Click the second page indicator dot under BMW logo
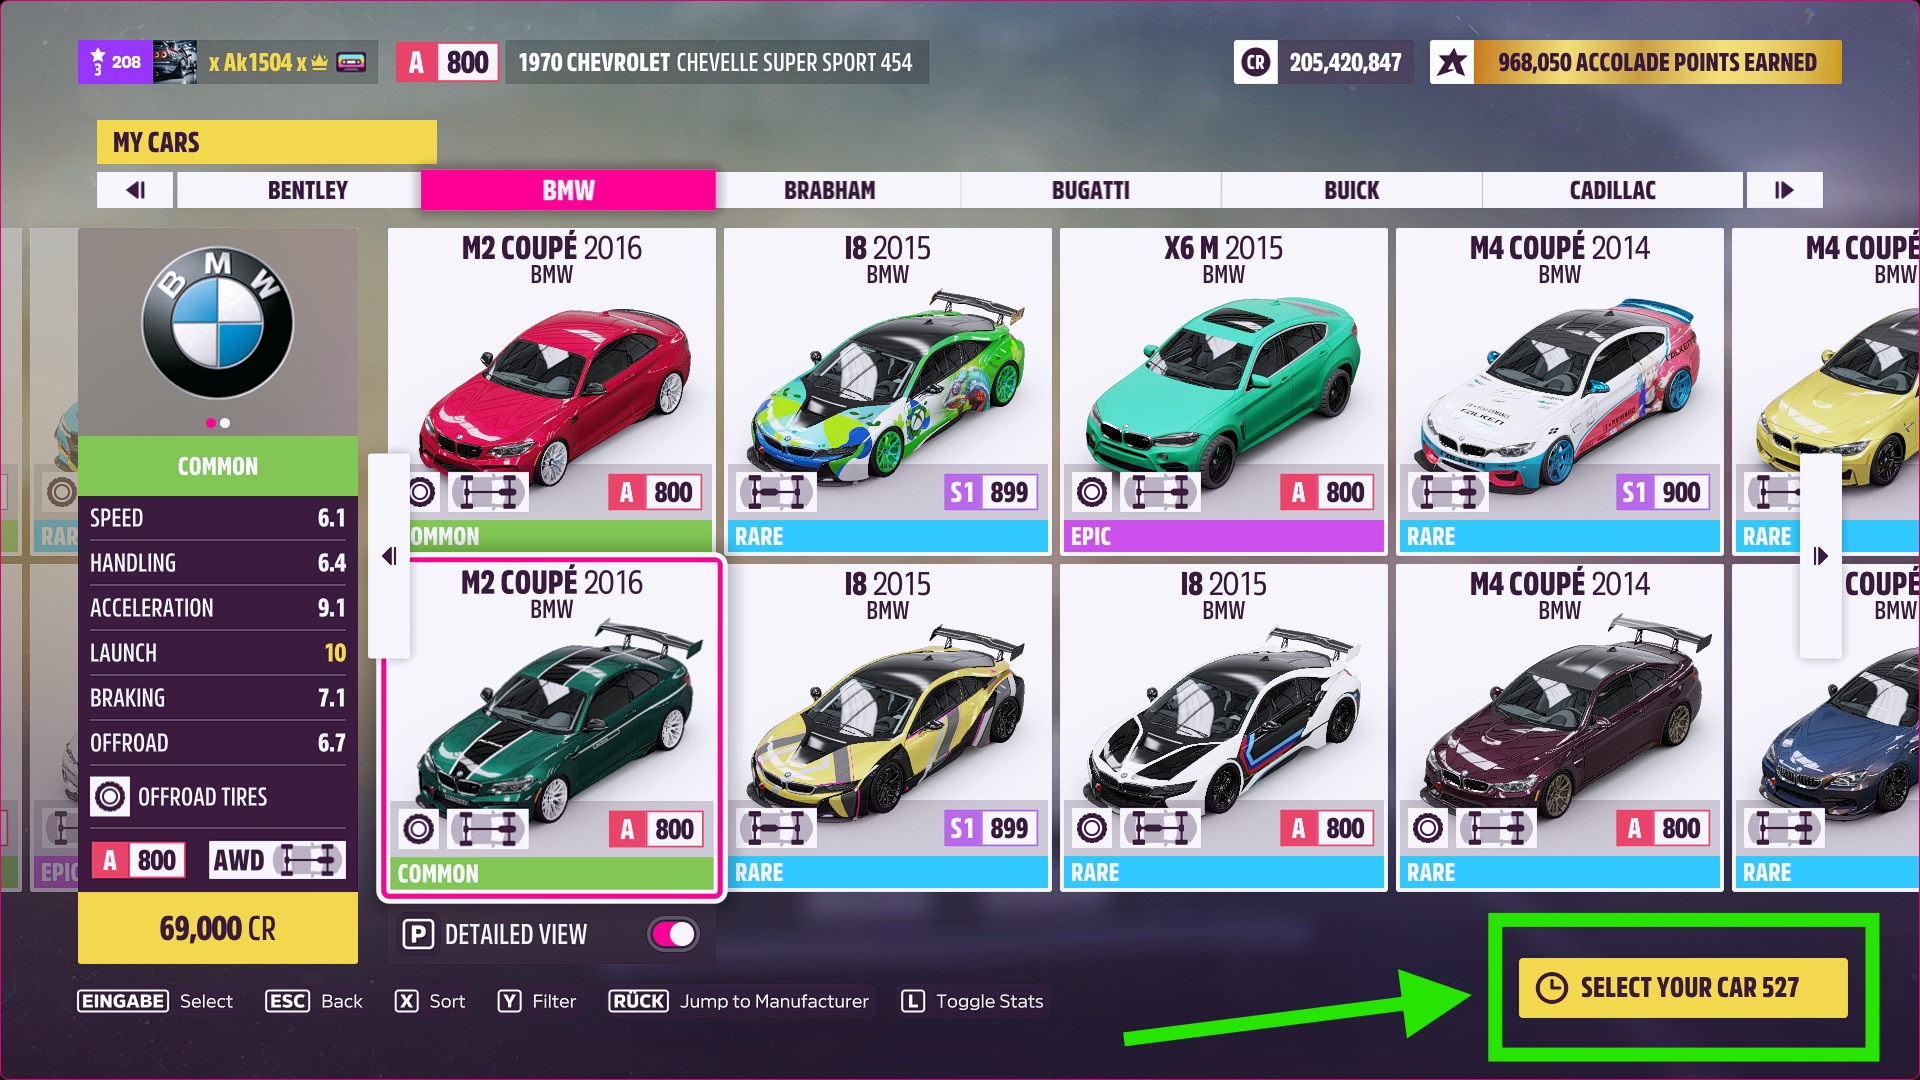 point(225,423)
